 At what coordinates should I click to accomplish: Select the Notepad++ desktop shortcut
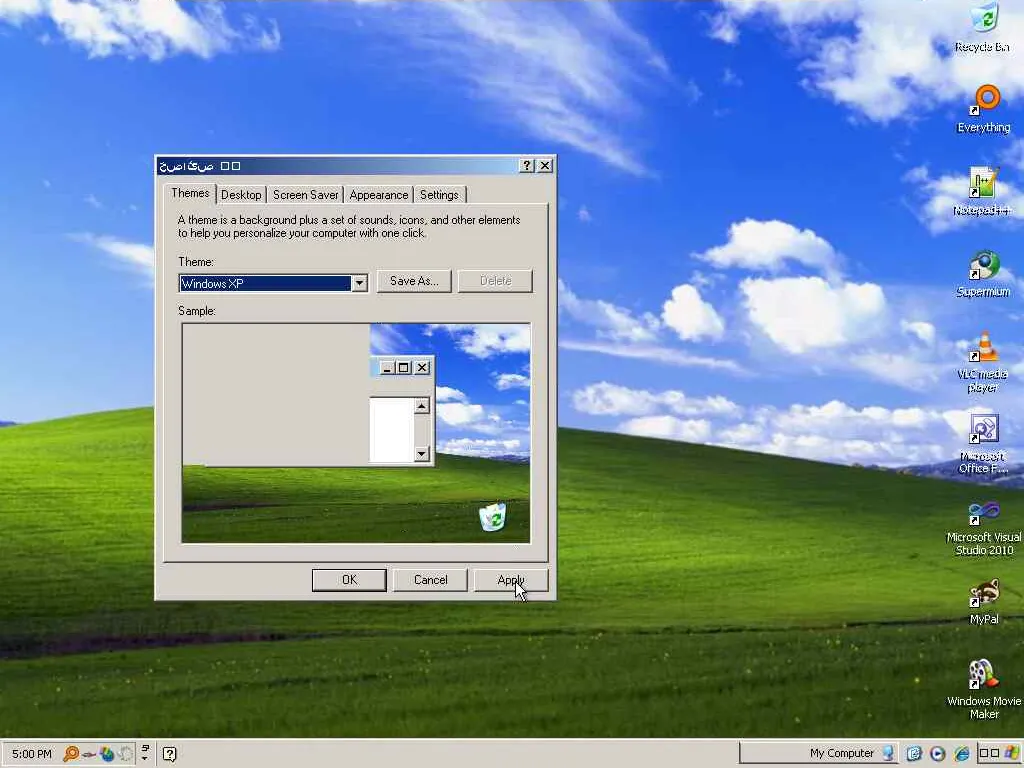(982, 191)
